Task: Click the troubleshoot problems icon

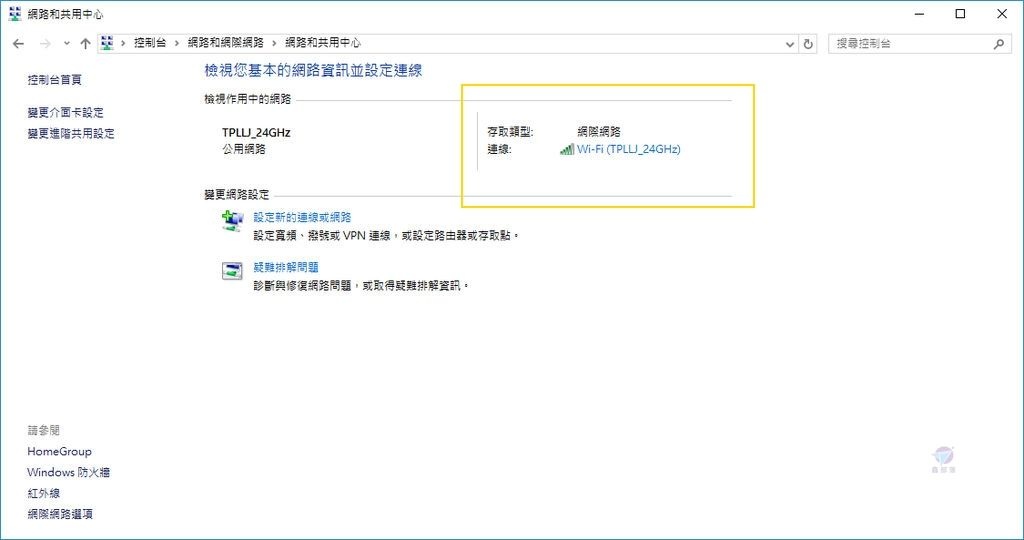Action: tap(232, 270)
